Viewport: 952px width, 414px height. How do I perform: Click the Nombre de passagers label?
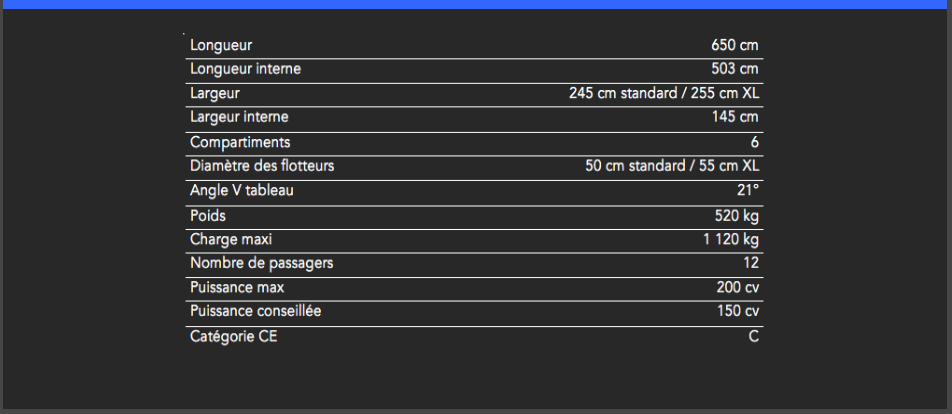coord(261,263)
